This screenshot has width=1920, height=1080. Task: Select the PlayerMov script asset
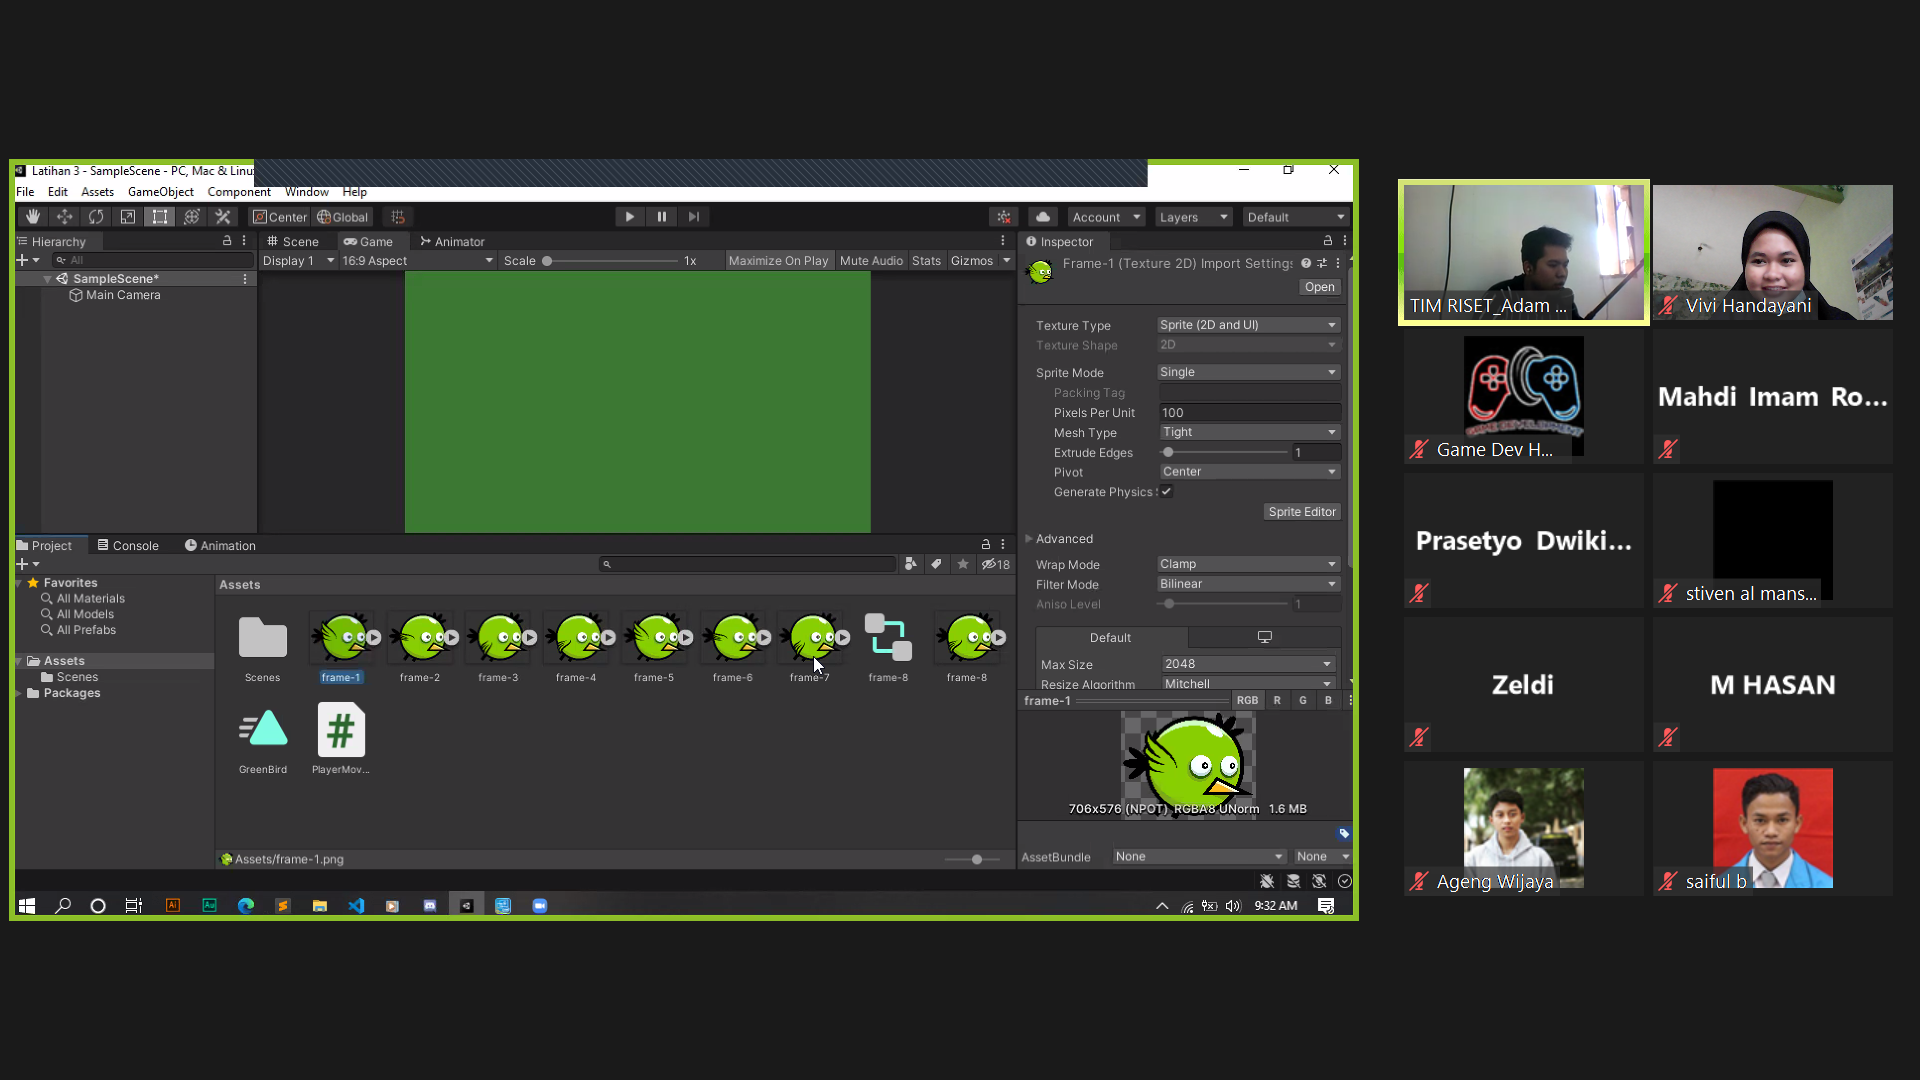341,738
